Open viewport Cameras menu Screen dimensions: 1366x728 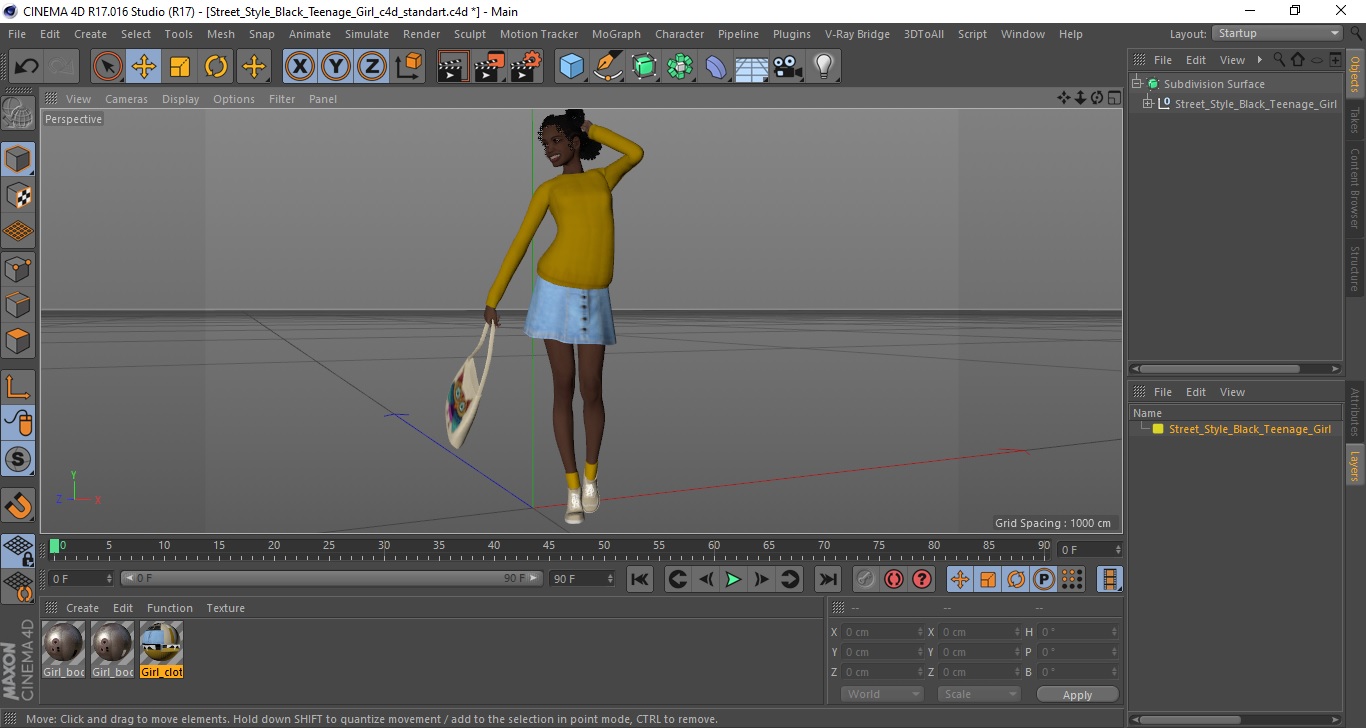126,99
